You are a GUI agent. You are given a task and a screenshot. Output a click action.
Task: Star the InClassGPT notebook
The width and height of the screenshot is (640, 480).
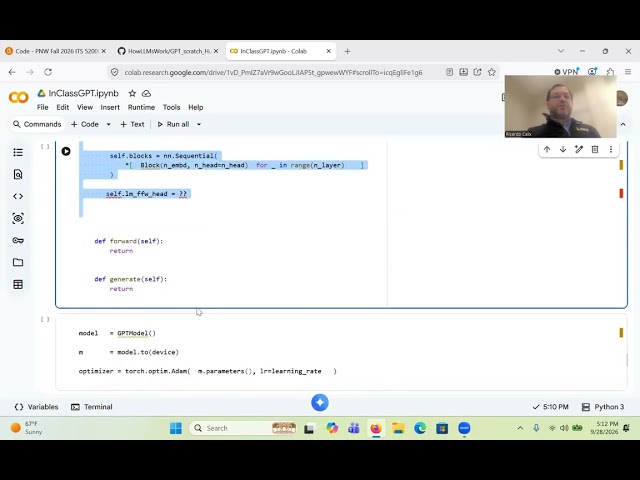pyautogui.click(x=132, y=93)
